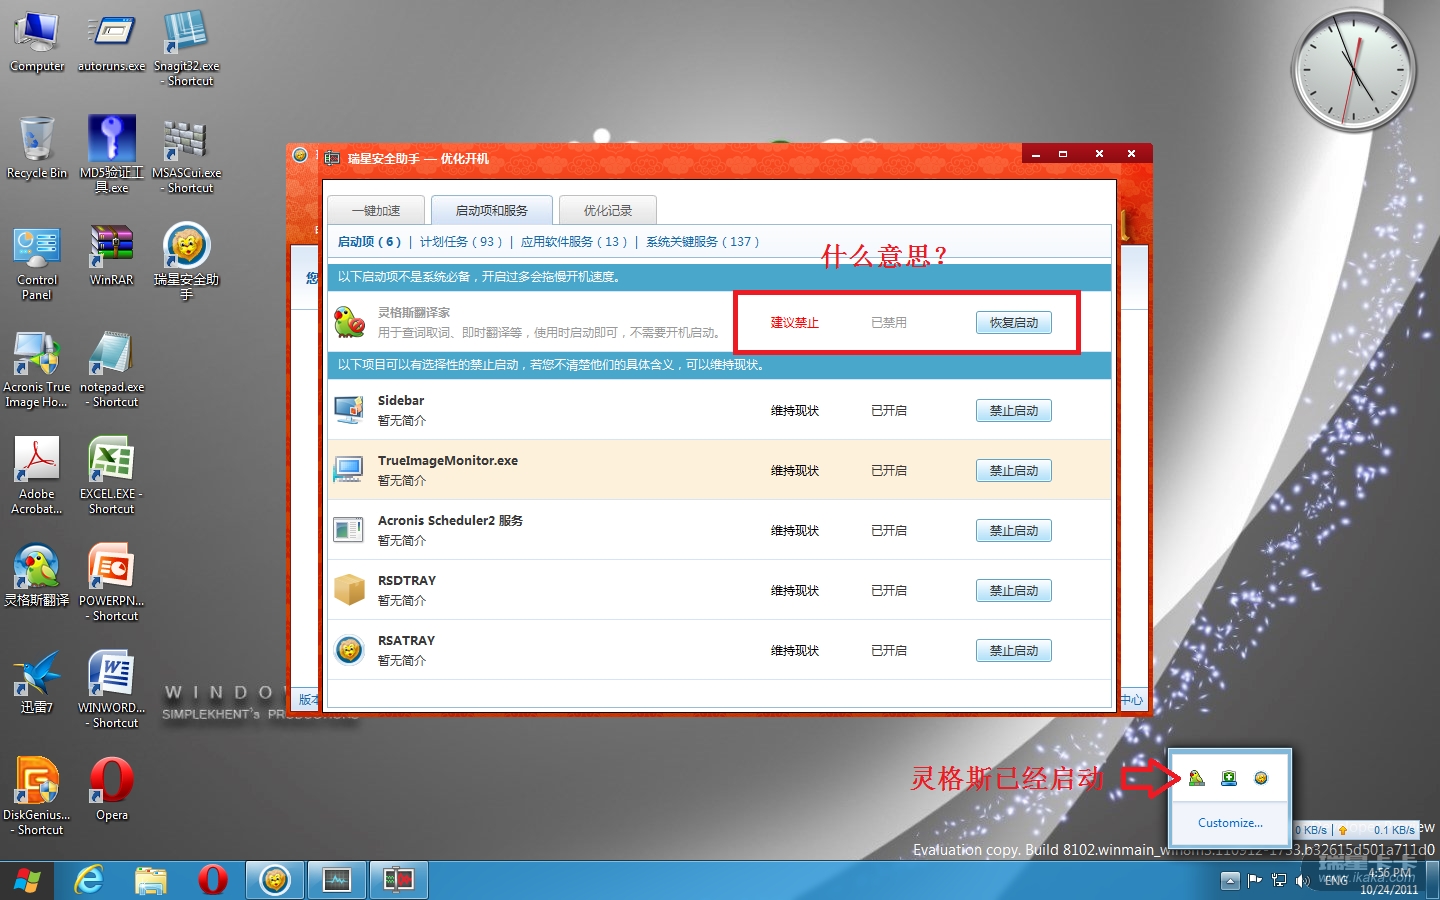The image size is (1440, 900).
Task: Click the Sidebar entry's icon in the startup list
Action: [x=349, y=410]
